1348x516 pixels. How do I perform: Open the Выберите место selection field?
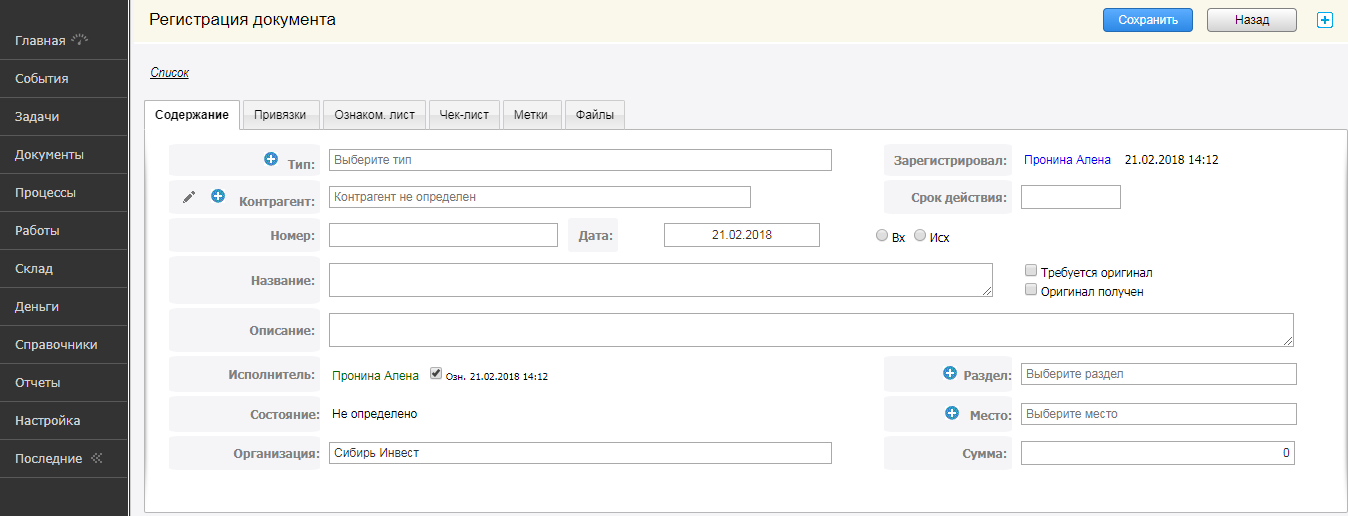pos(1158,414)
